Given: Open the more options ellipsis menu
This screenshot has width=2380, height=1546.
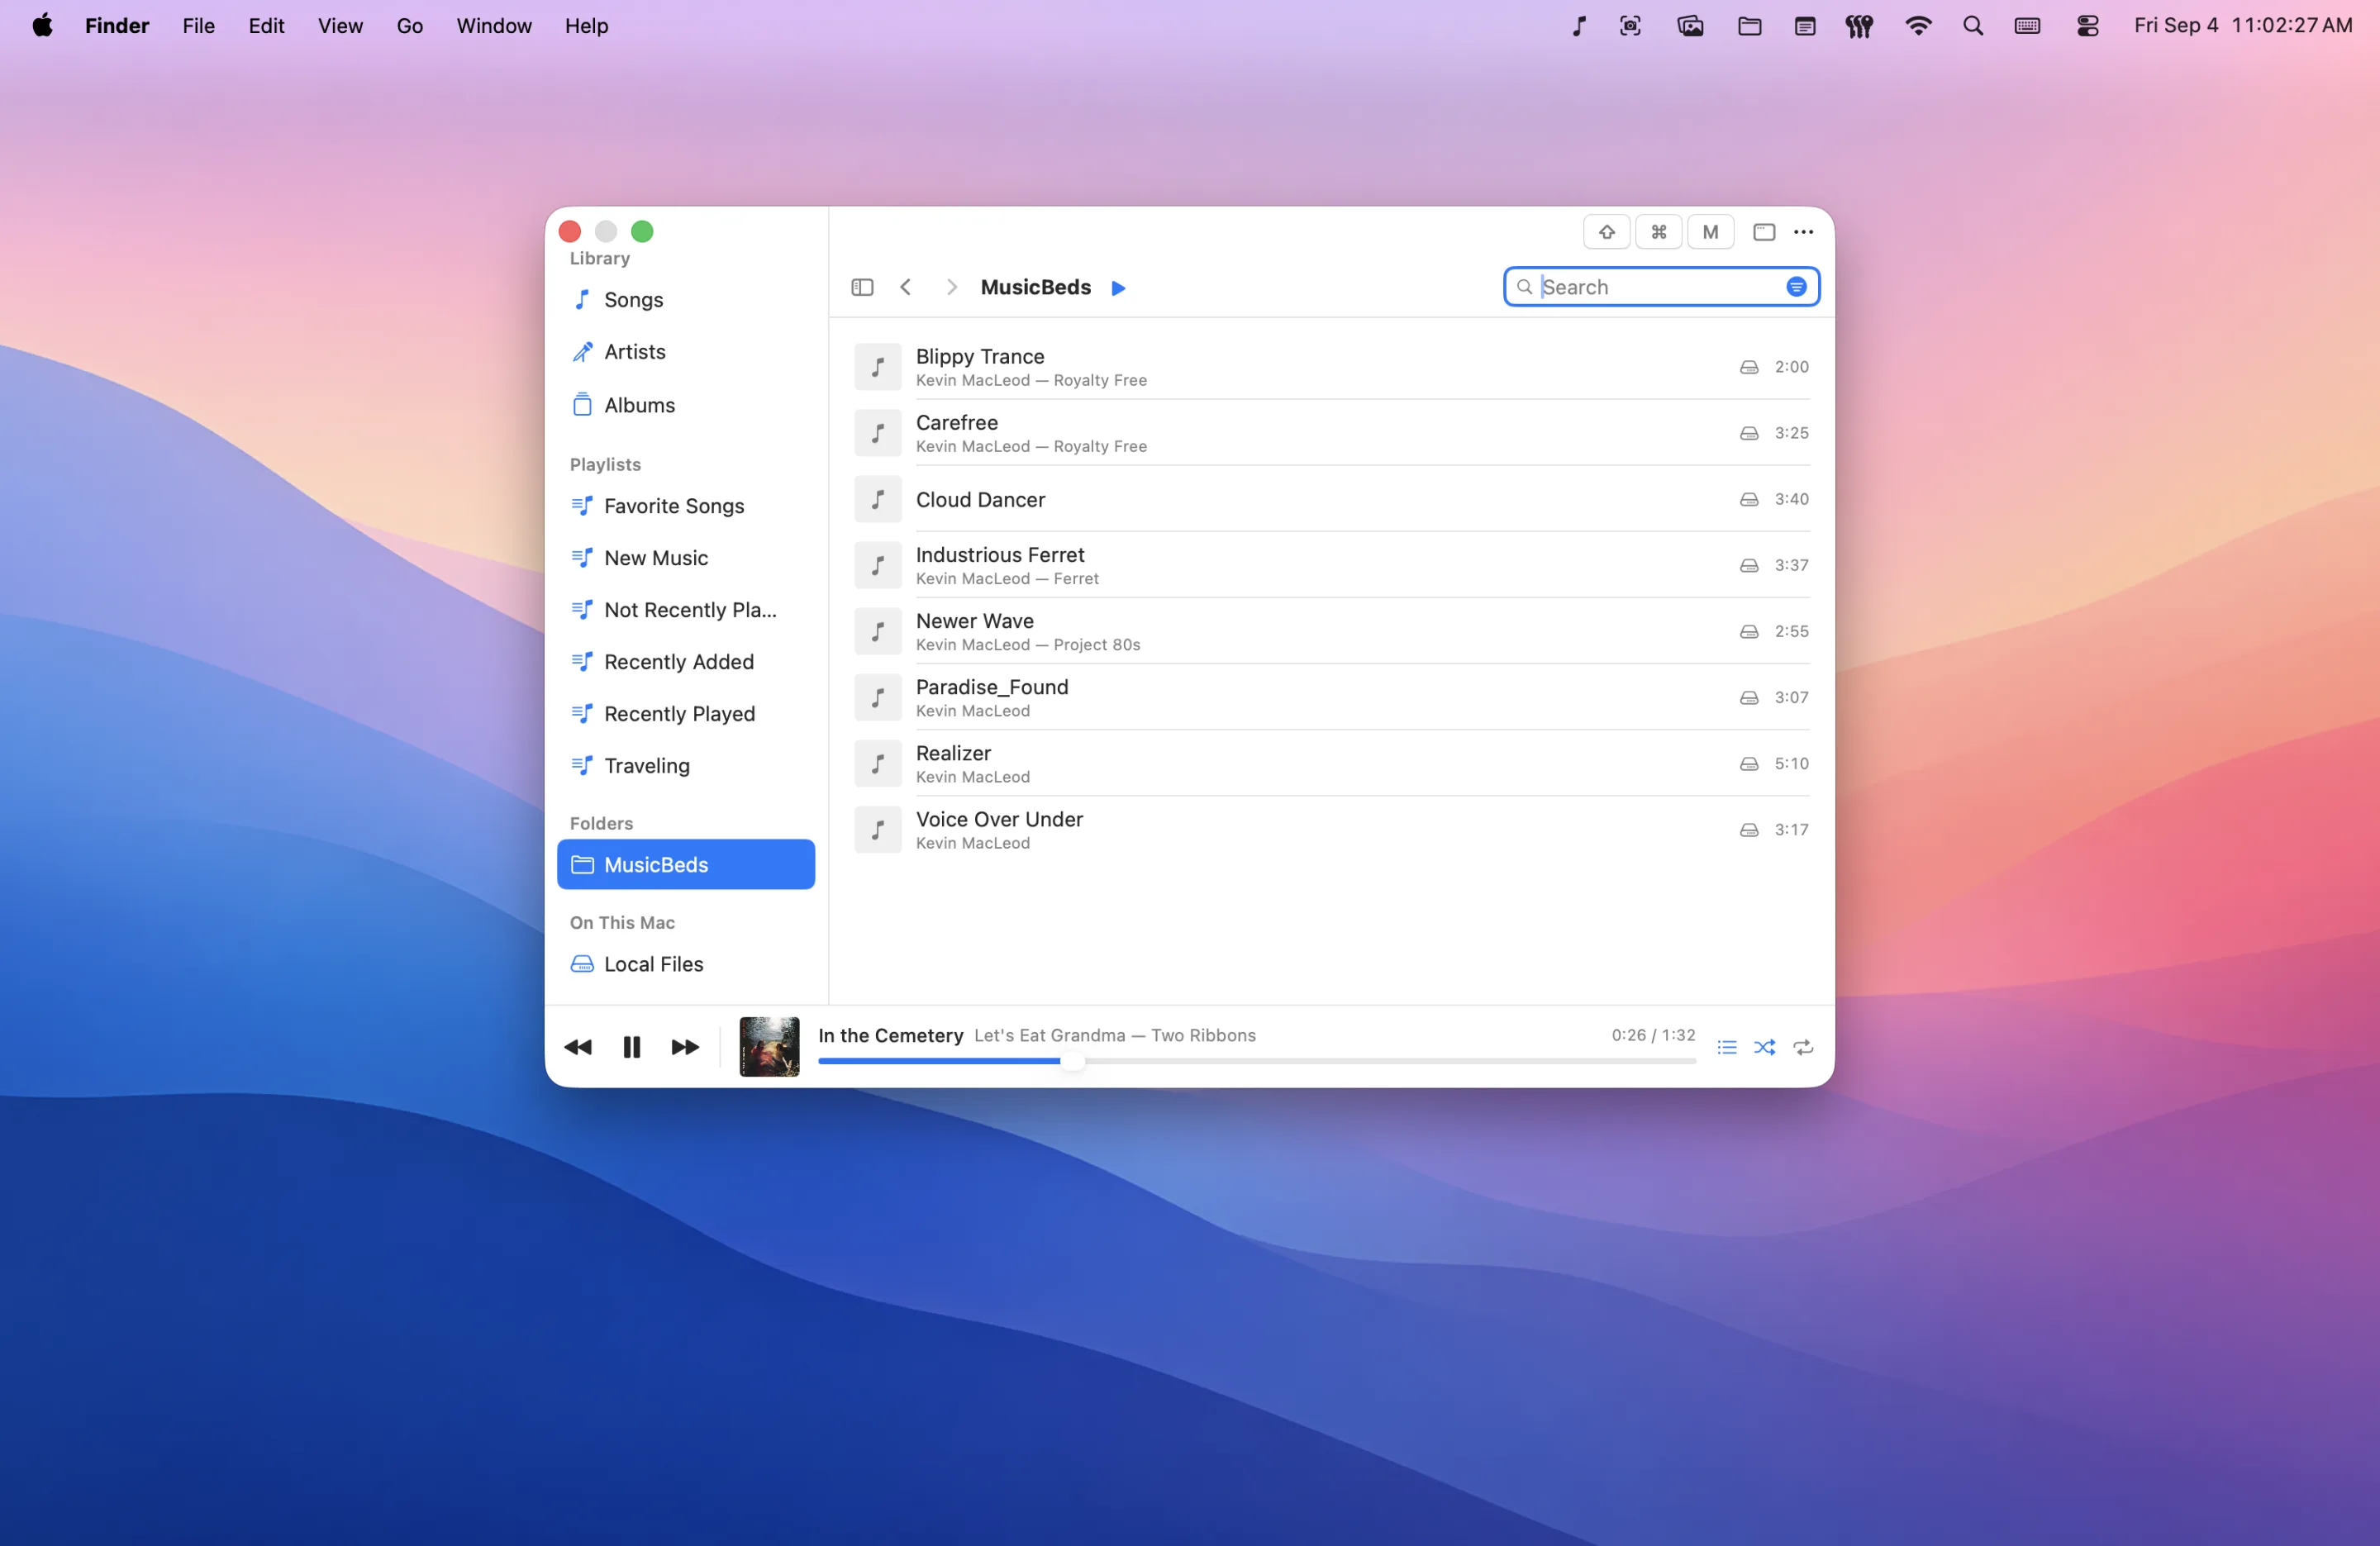Looking at the screenshot, I should (1803, 232).
